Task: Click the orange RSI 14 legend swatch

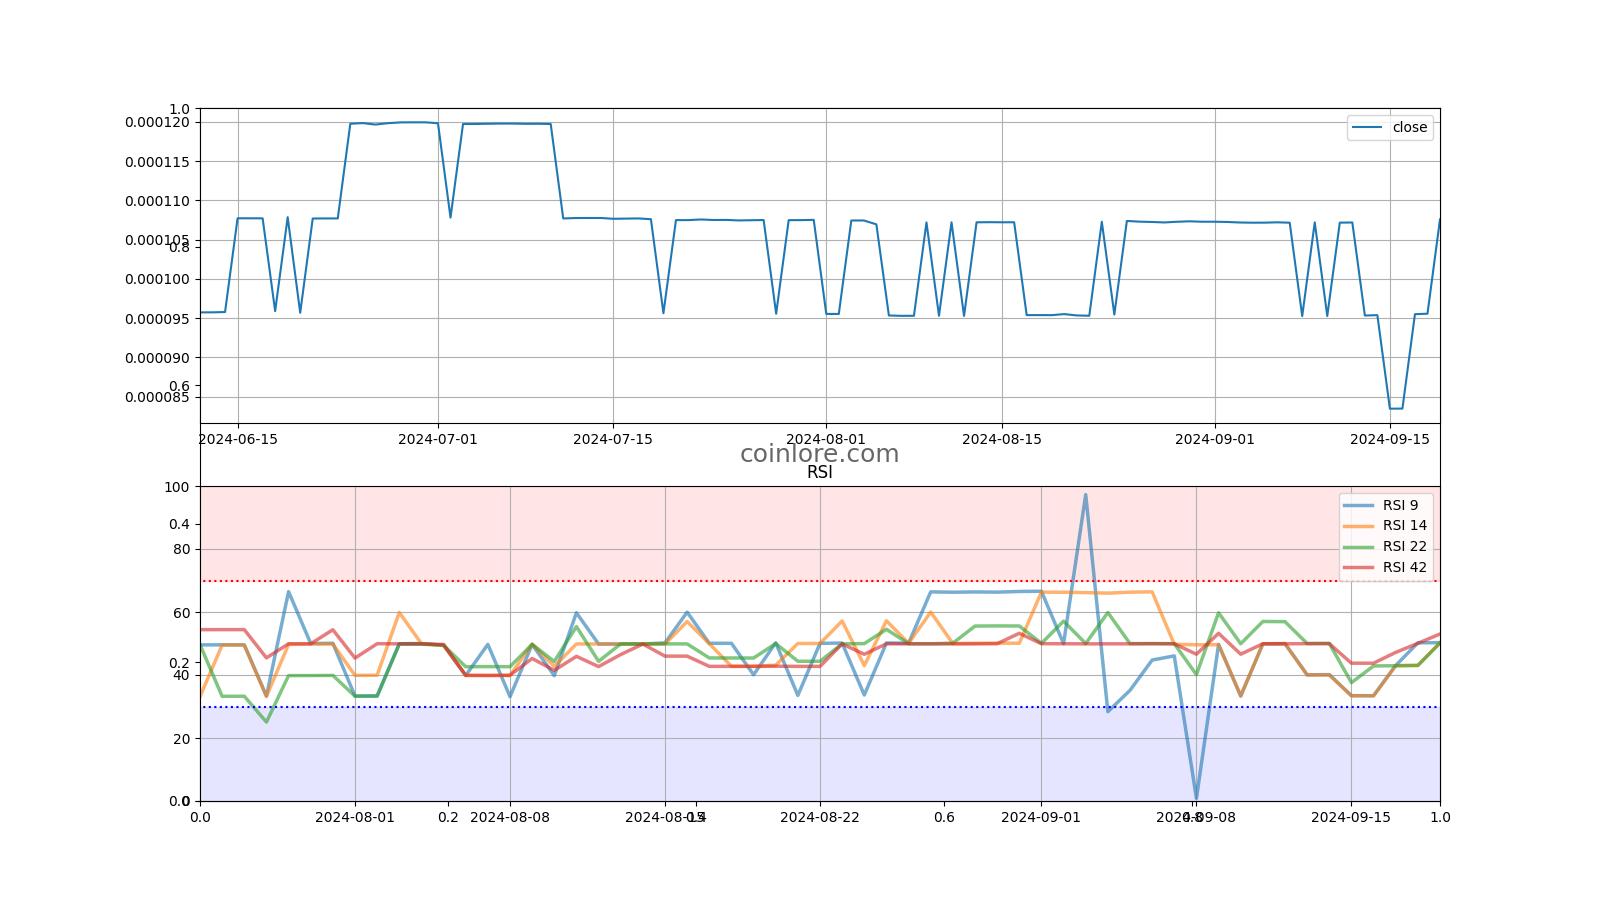Action: coord(1359,526)
